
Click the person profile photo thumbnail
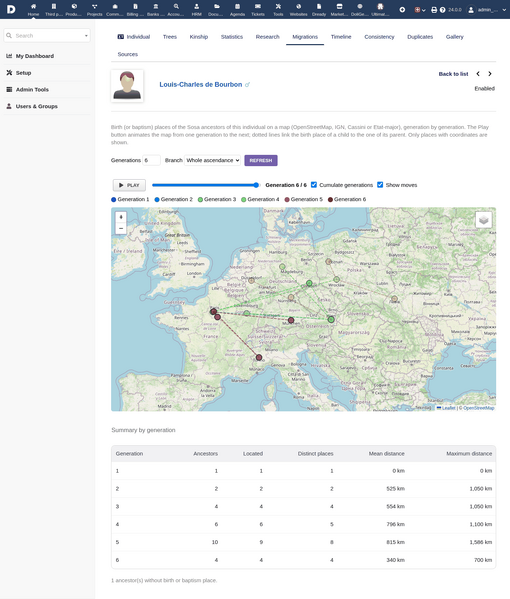[127, 86]
